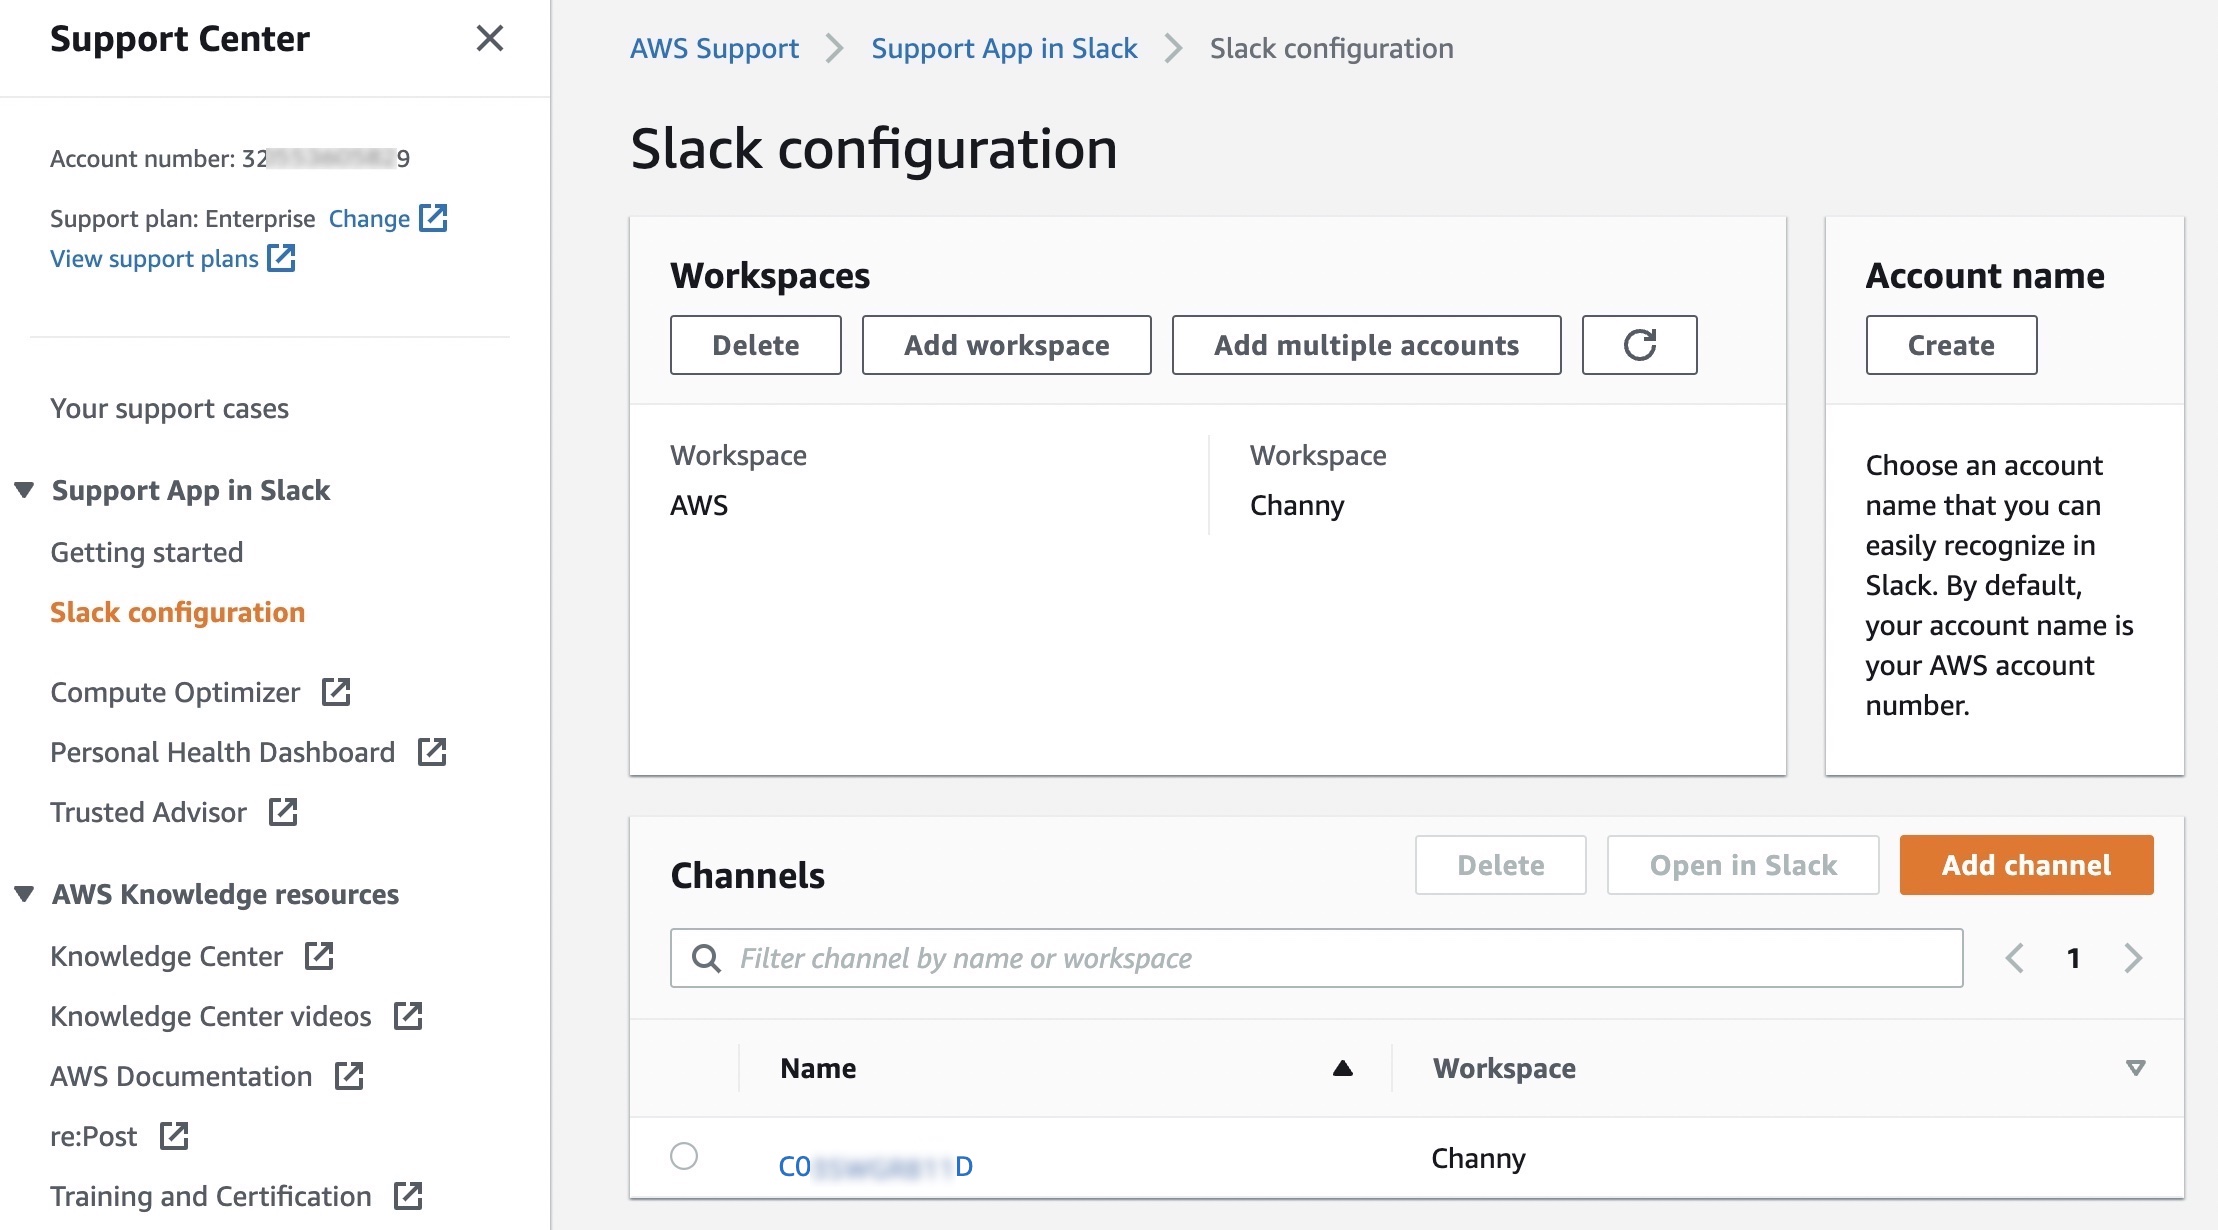Open Getting started in sidebar
The height and width of the screenshot is (1230, 2218).
tap(147, 552)
